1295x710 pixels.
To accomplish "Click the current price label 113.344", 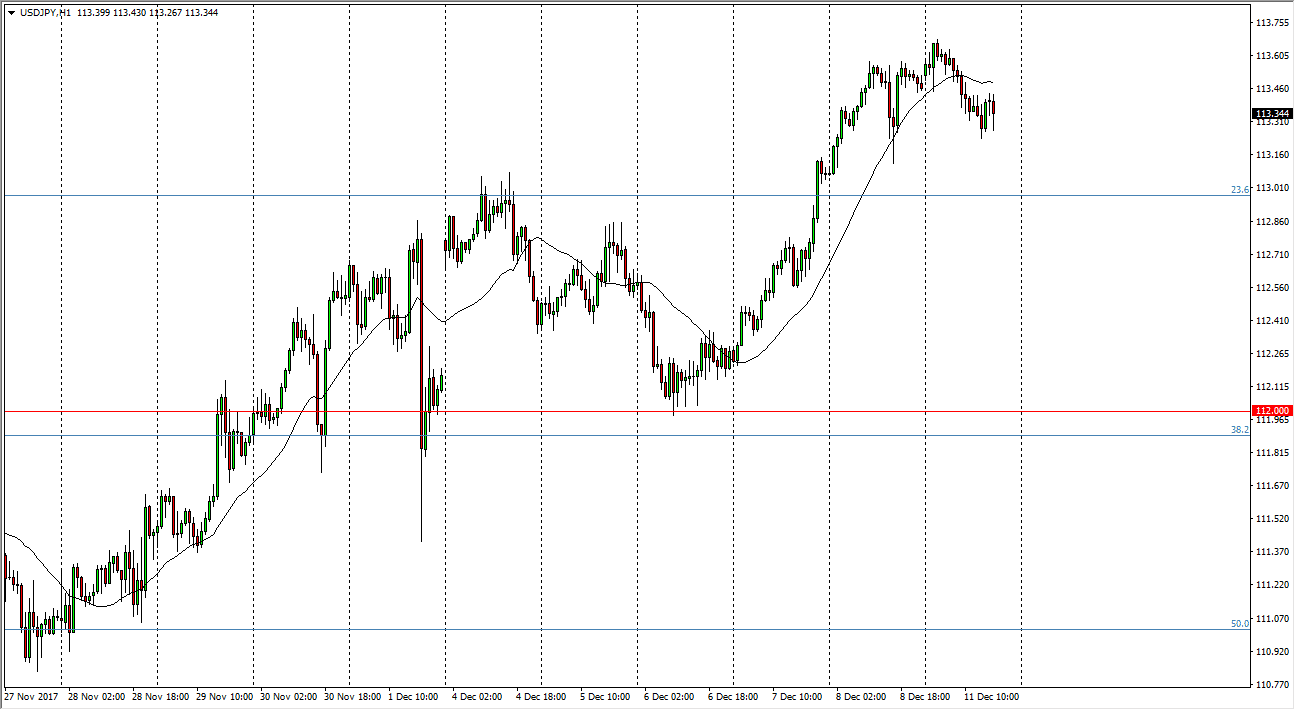I will (x=1271, y=114).
